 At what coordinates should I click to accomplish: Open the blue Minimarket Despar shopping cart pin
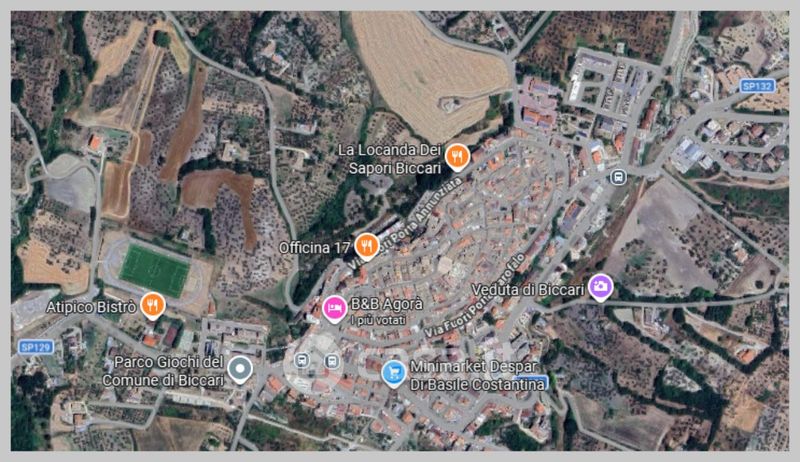pos(393,374)
